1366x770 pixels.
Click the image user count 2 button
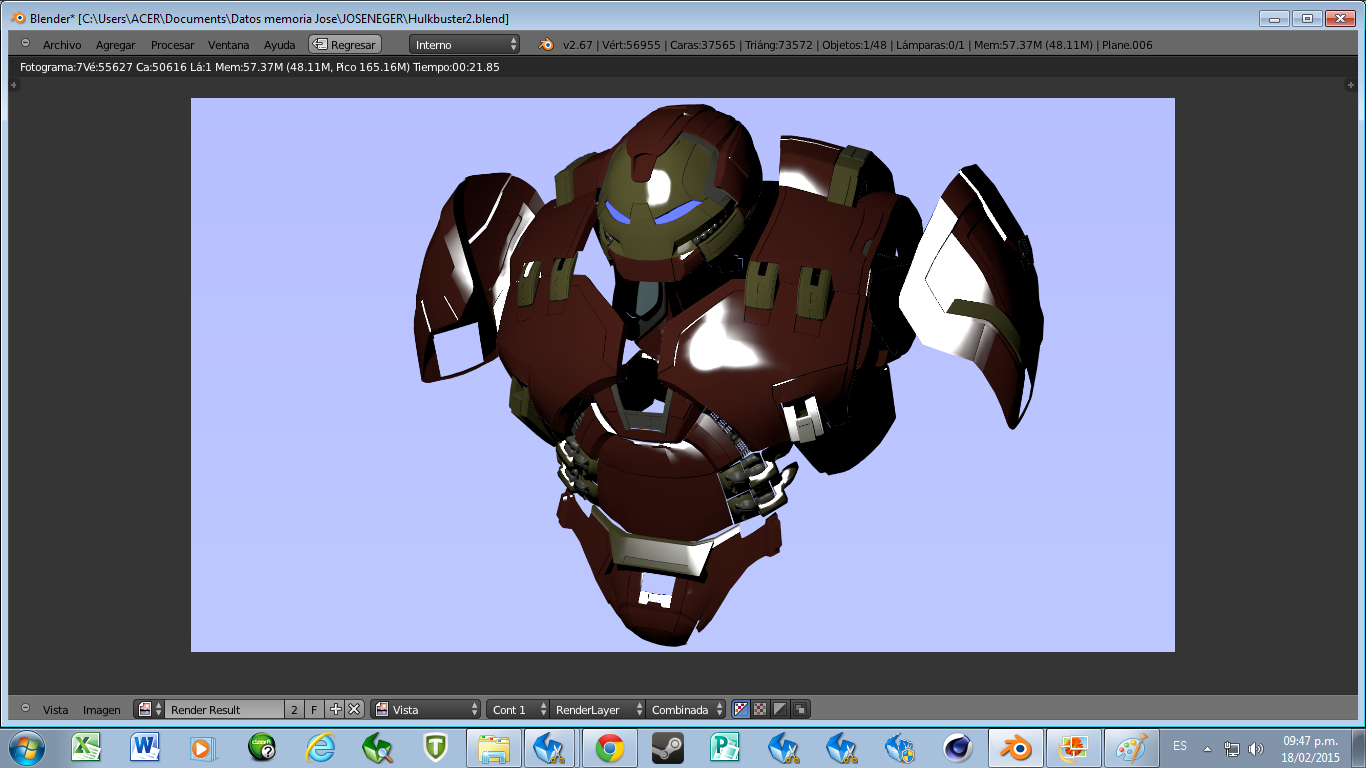point(294,709)
